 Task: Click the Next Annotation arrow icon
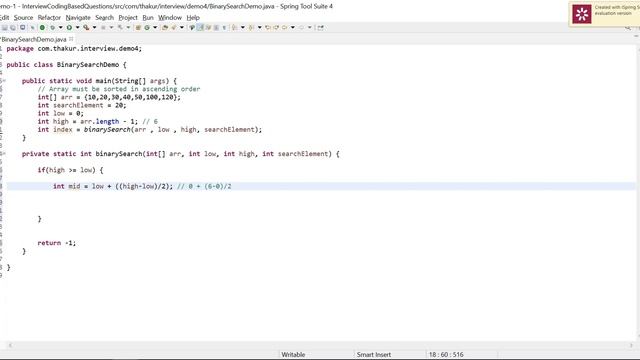(x=234, y=27)
